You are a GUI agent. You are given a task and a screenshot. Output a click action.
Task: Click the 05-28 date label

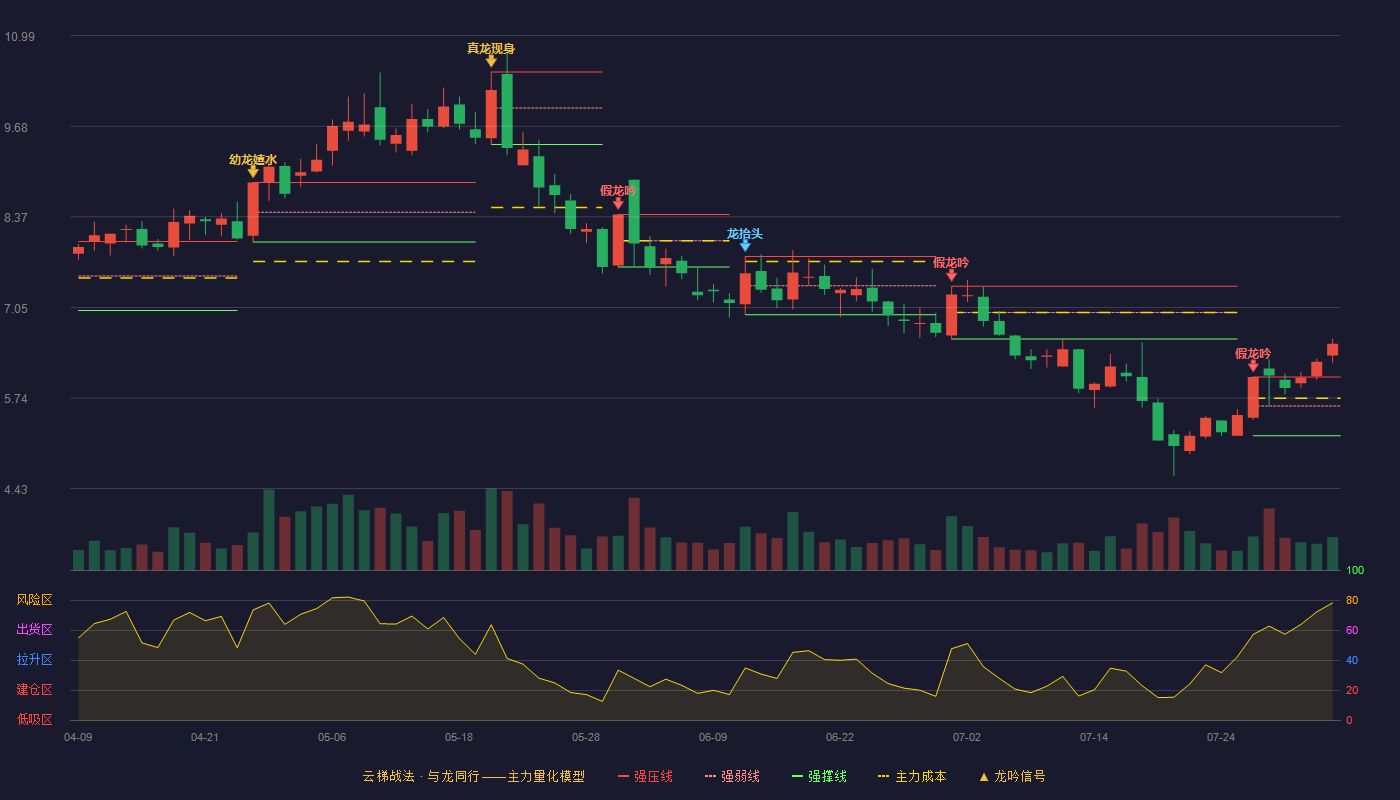click(x=586, y=737)
